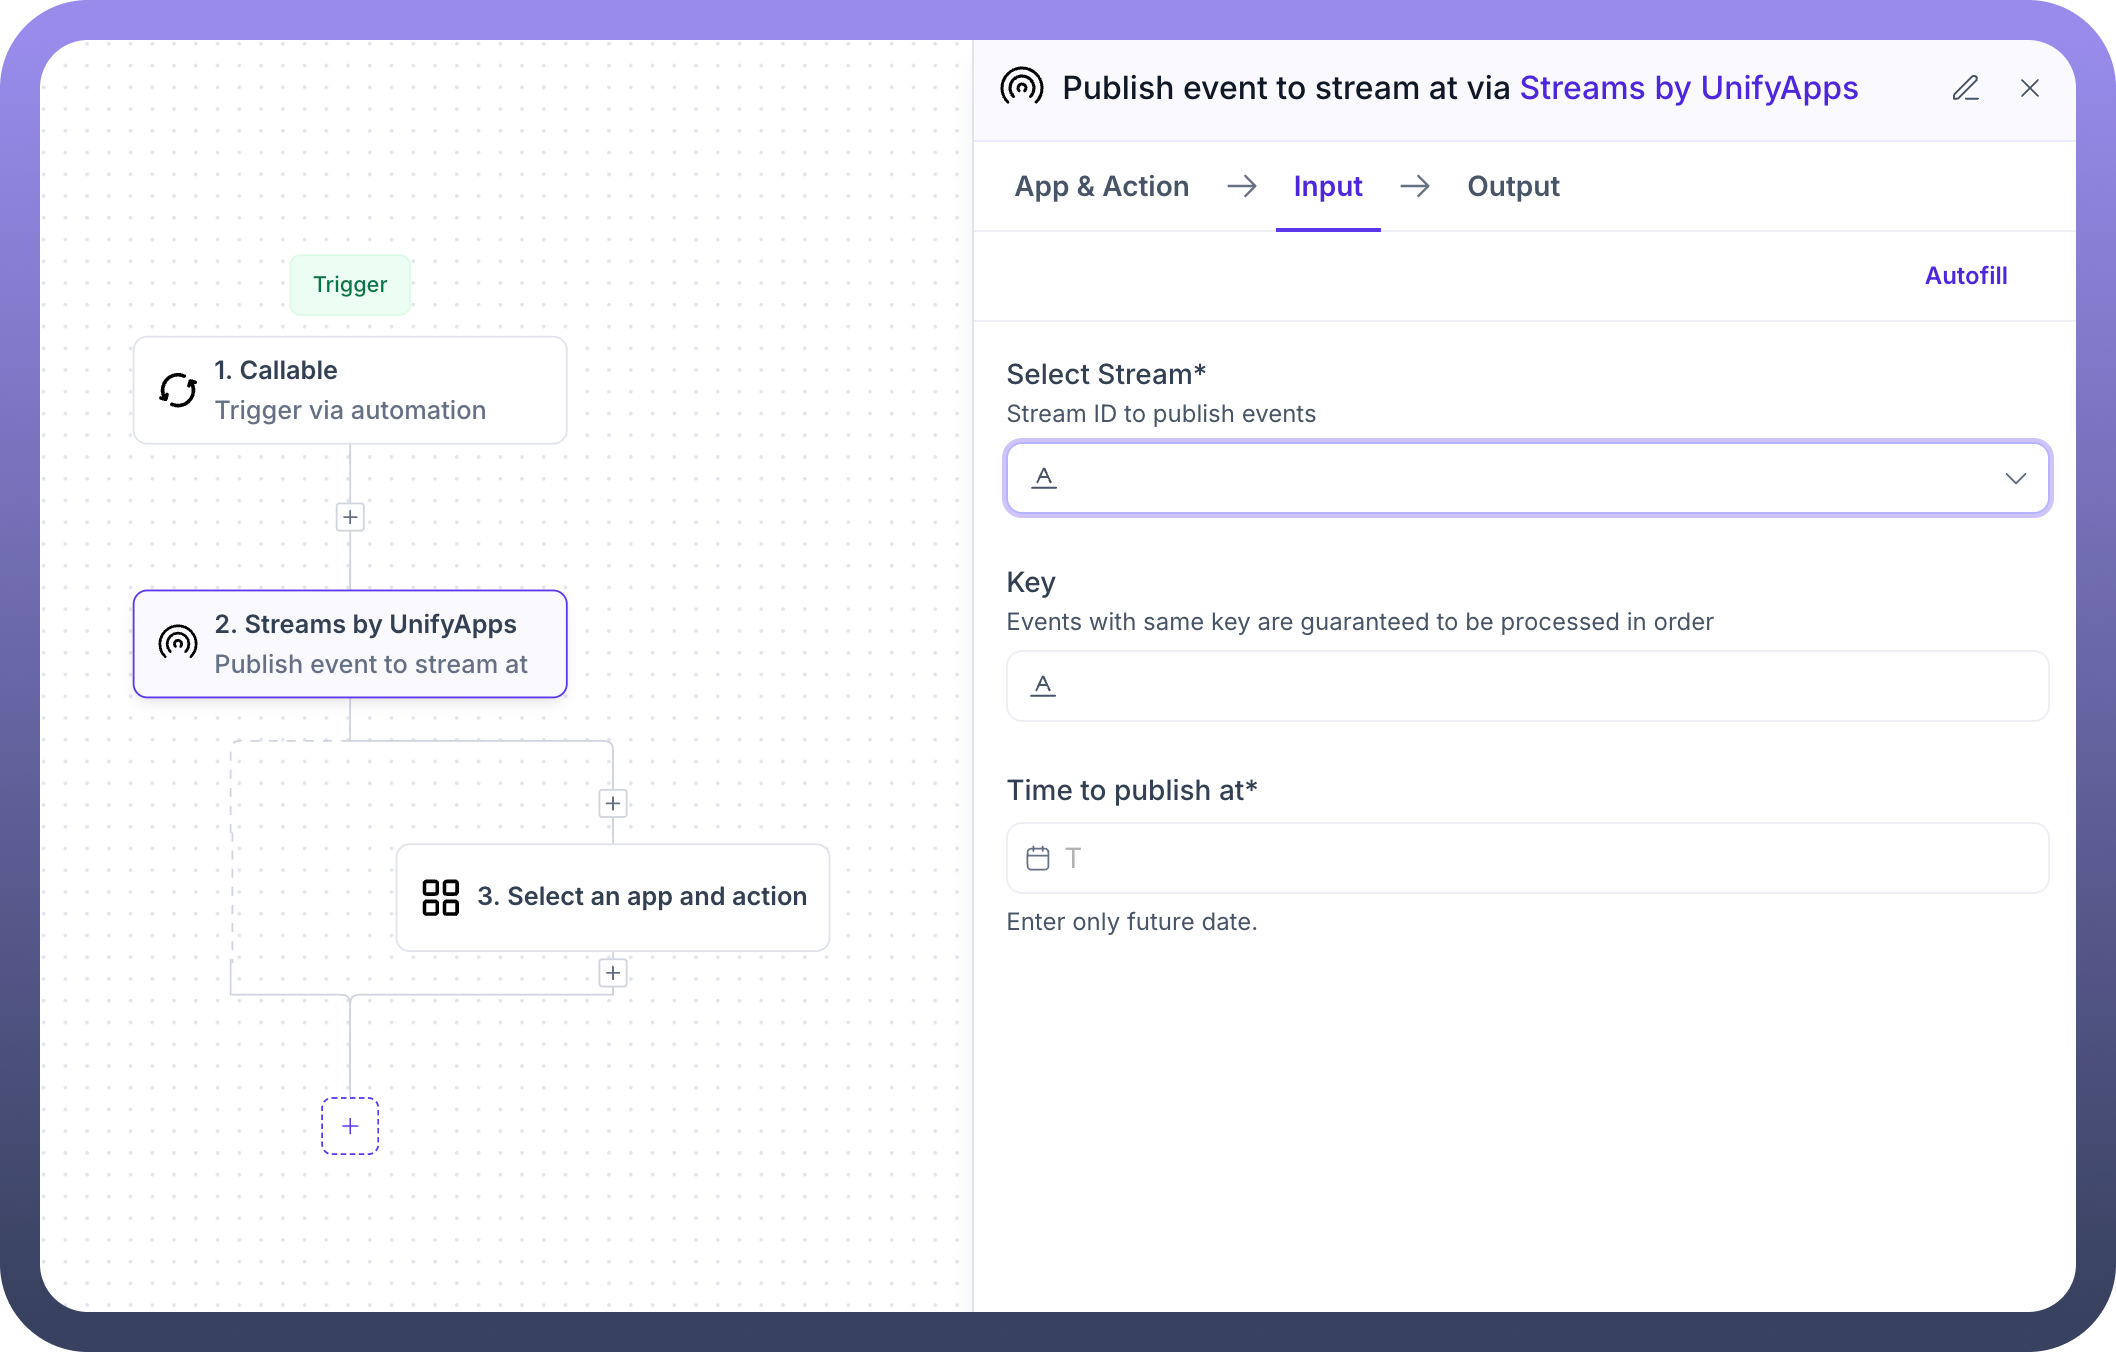Select the Input tab
Viewport: 2116px width, 1352px height.
(x=1327, y=186)
